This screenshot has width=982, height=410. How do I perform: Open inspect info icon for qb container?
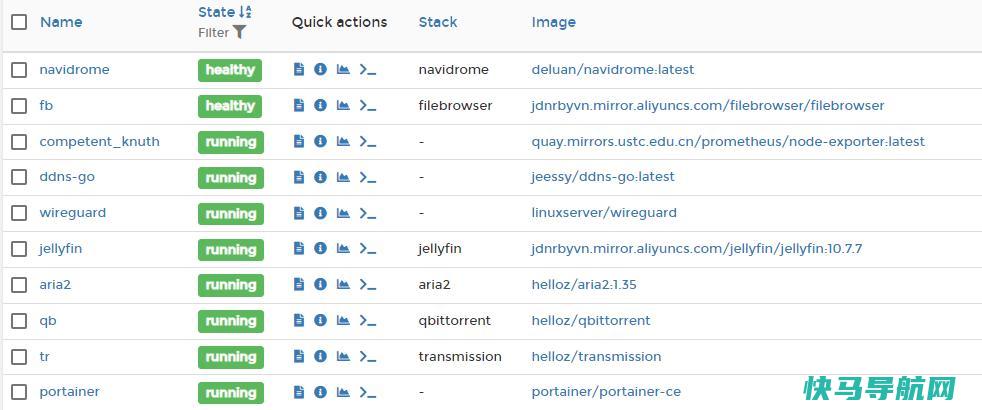[320, 320]
